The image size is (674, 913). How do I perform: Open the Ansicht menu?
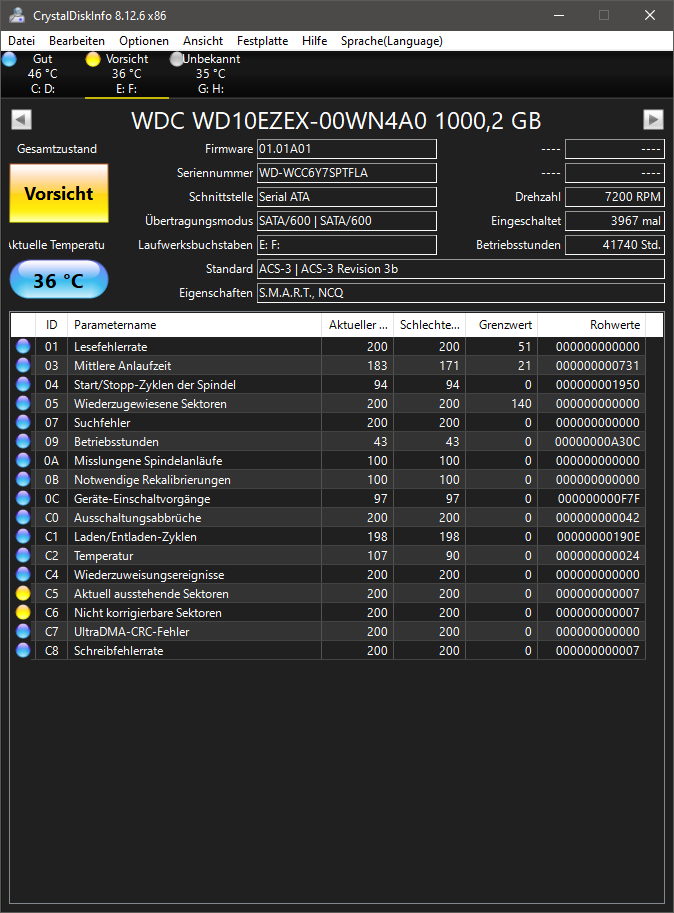(x=203, y=41)
